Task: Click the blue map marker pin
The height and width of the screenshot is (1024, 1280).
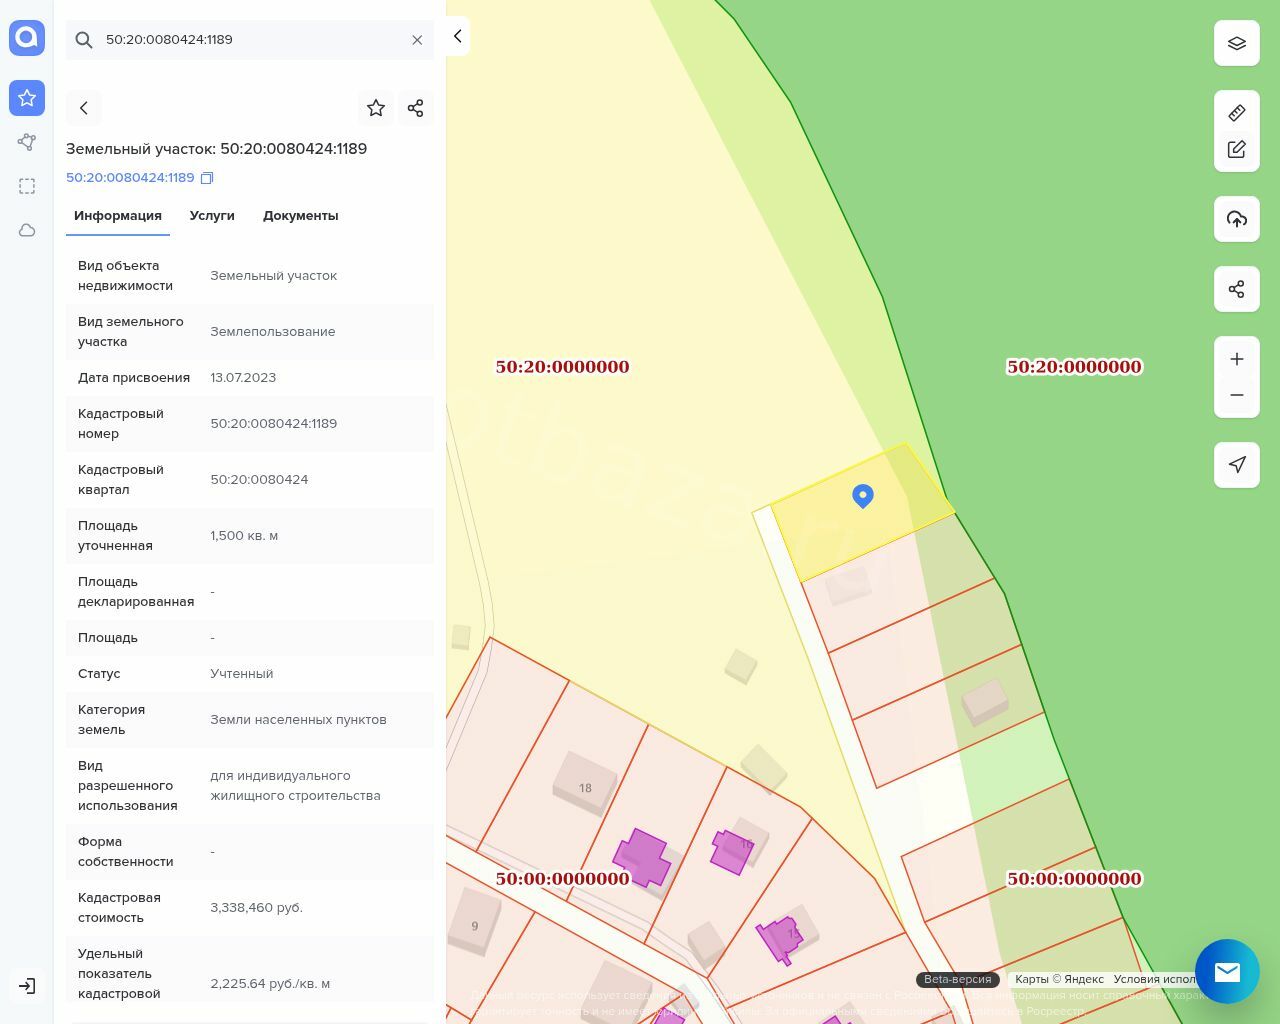Action: coord(862,495)
